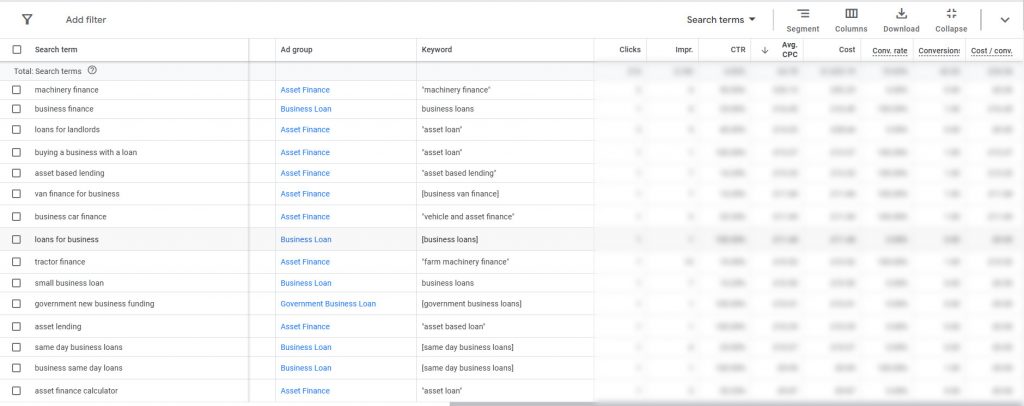Click the filter funnel icon

pyautogui.click(x=27, y=20)
